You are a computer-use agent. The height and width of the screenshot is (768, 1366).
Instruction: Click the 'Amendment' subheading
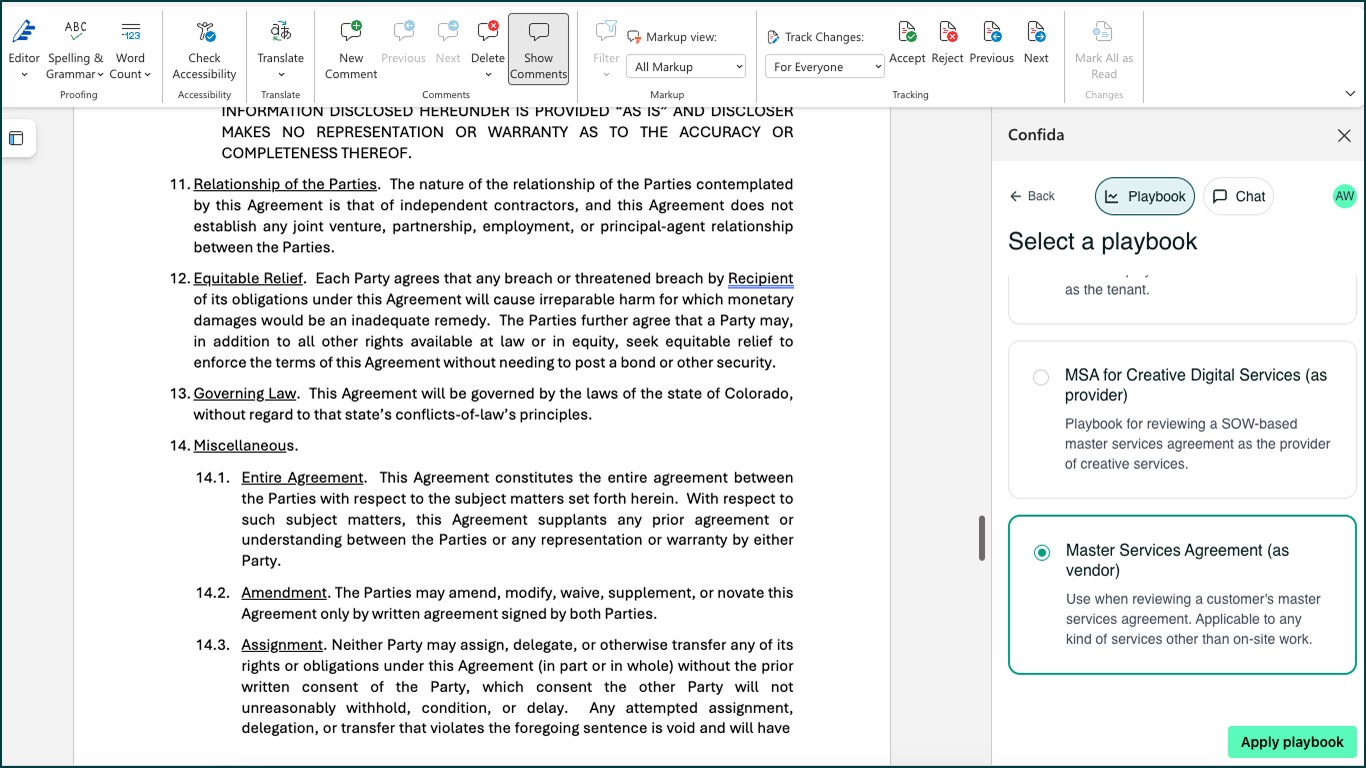[x=284, y=592]
